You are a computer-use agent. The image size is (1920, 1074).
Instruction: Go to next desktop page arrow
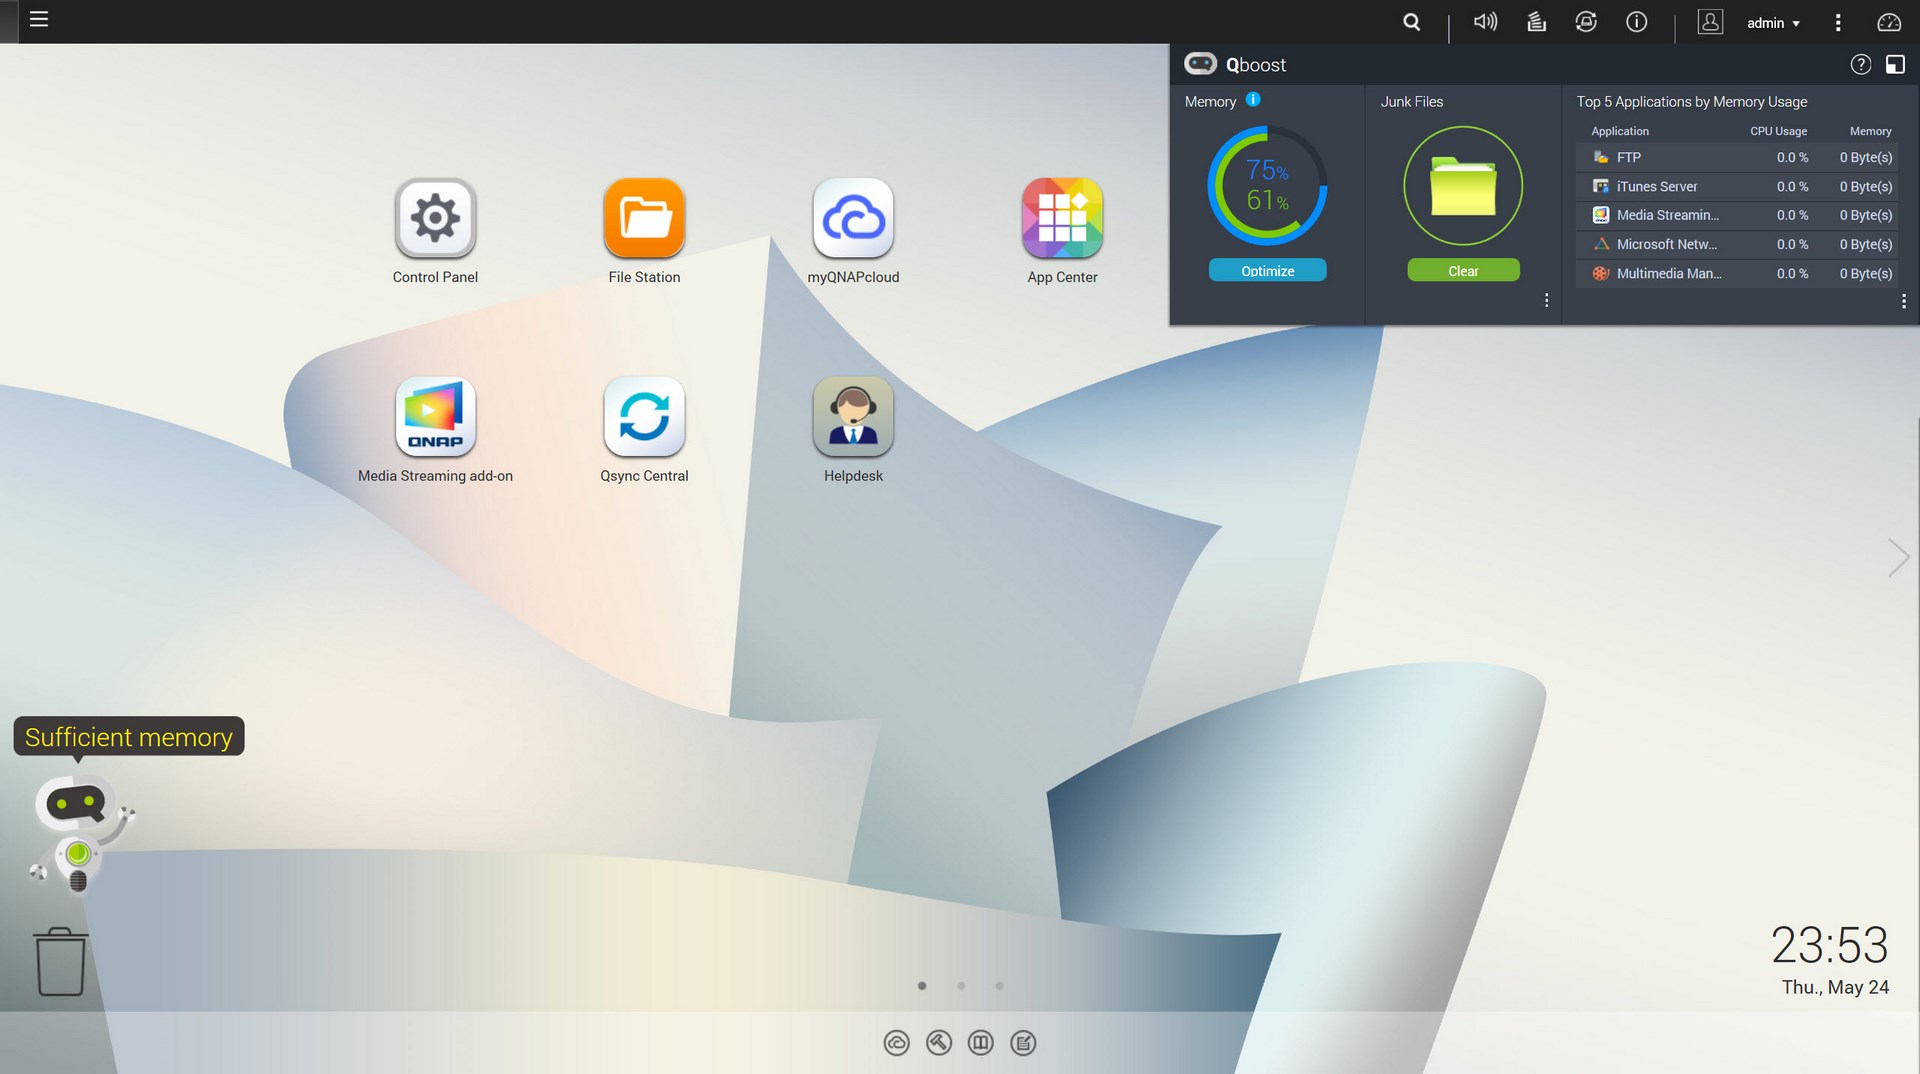[x=1898, y=557]
